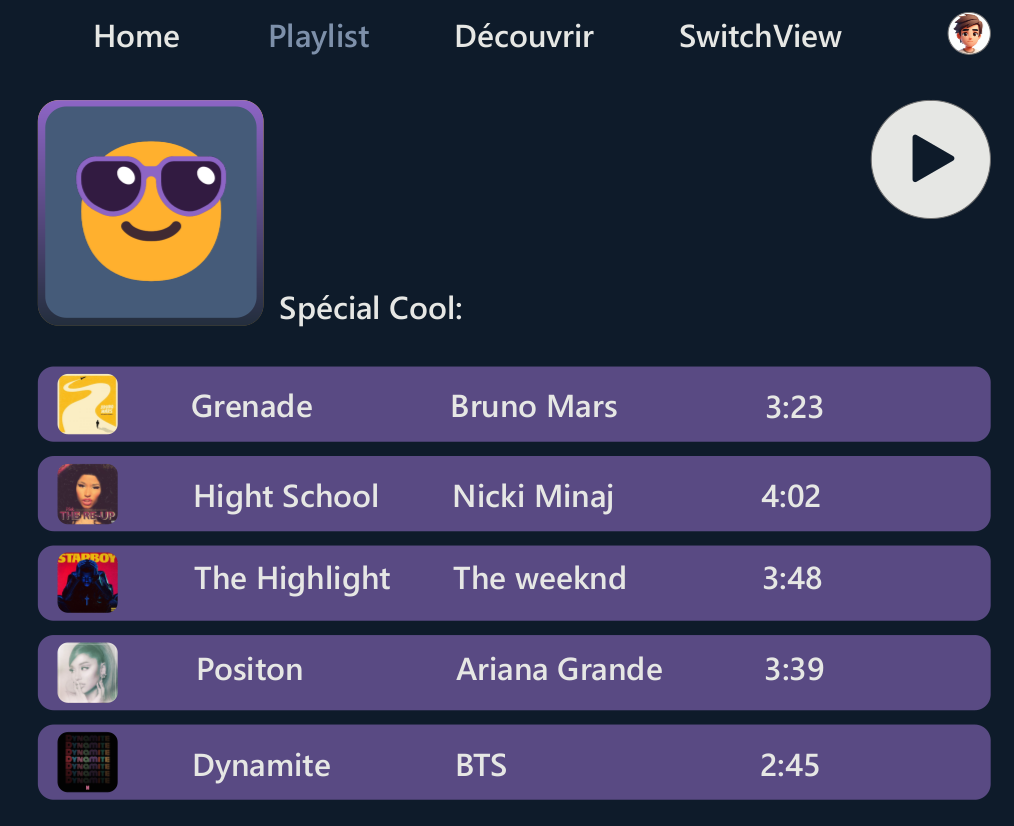Click the Starboy album cover
Image resolution: width=1014 pixels, height=826 pixels.
pyautogui.click(x=88, y=583)
